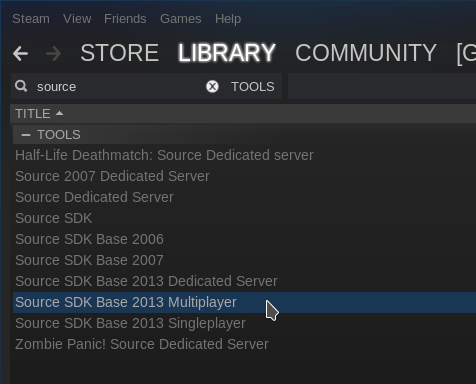Select the Source Dedicated Server entry
Screen dimensions: 476x384
tap(244, 197)
